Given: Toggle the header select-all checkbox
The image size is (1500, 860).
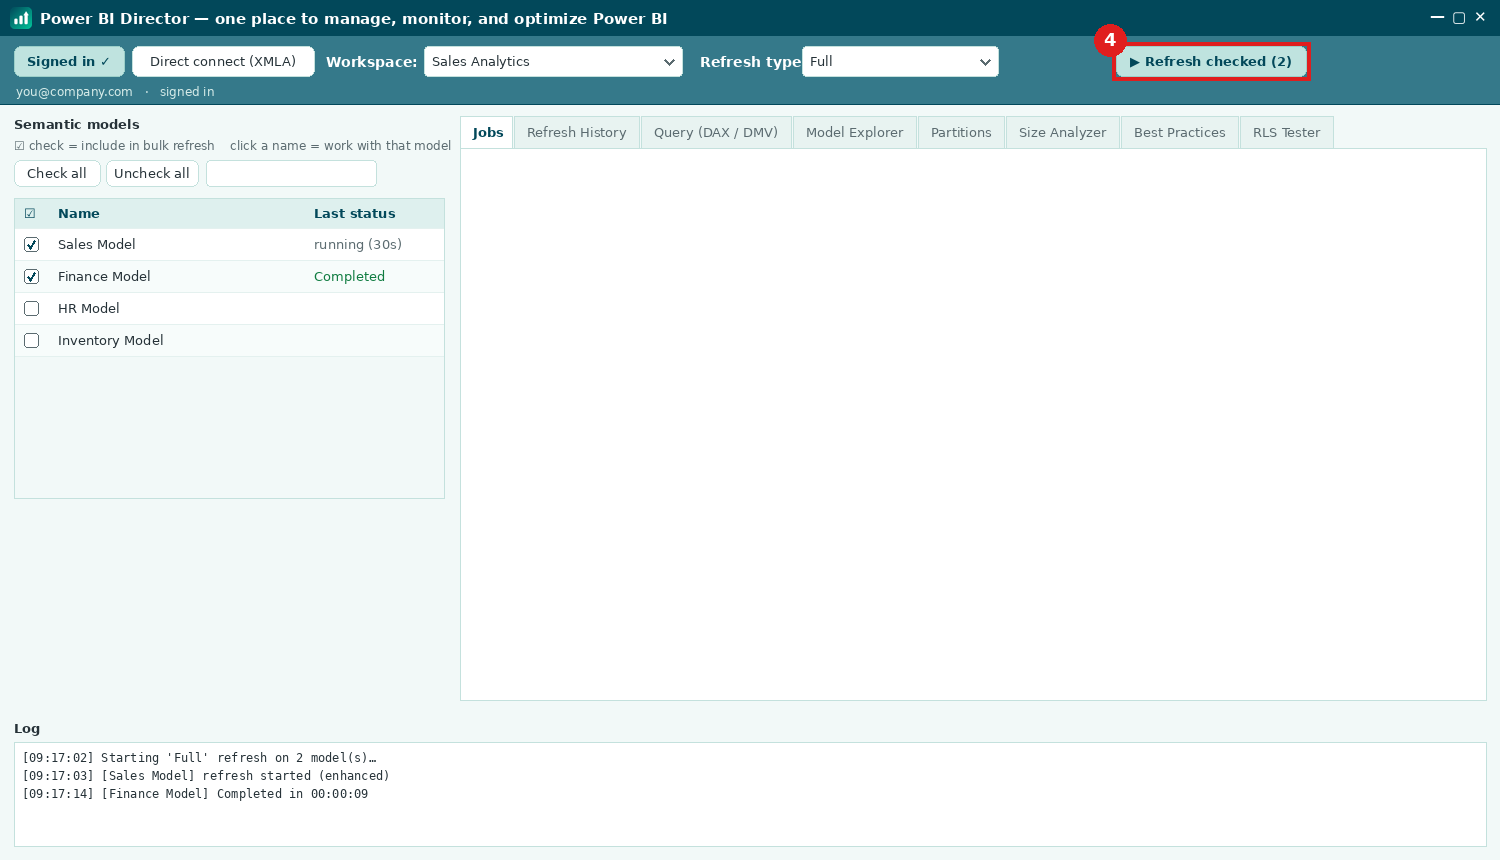Looking at the screenshot, I should [30, 214].
